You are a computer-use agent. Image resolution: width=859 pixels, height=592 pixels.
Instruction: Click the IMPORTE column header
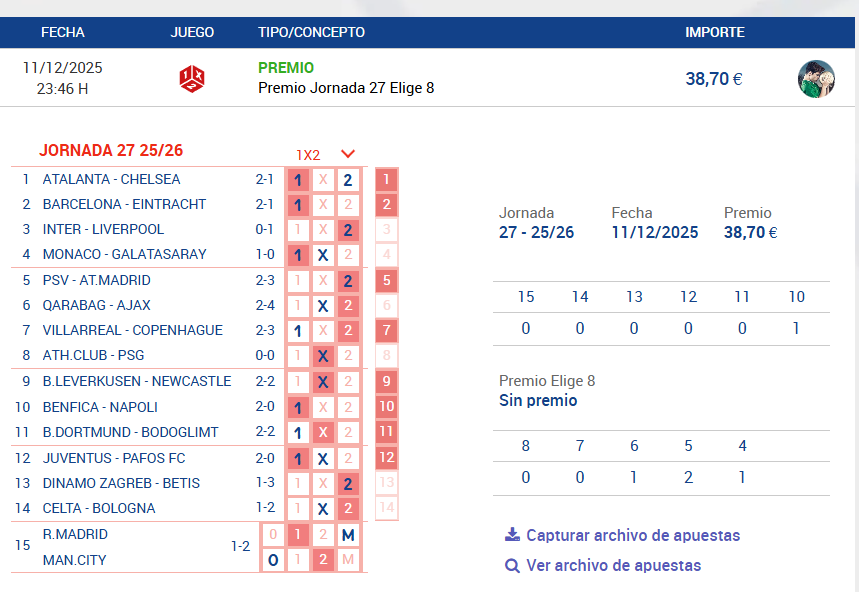point(714,32)
